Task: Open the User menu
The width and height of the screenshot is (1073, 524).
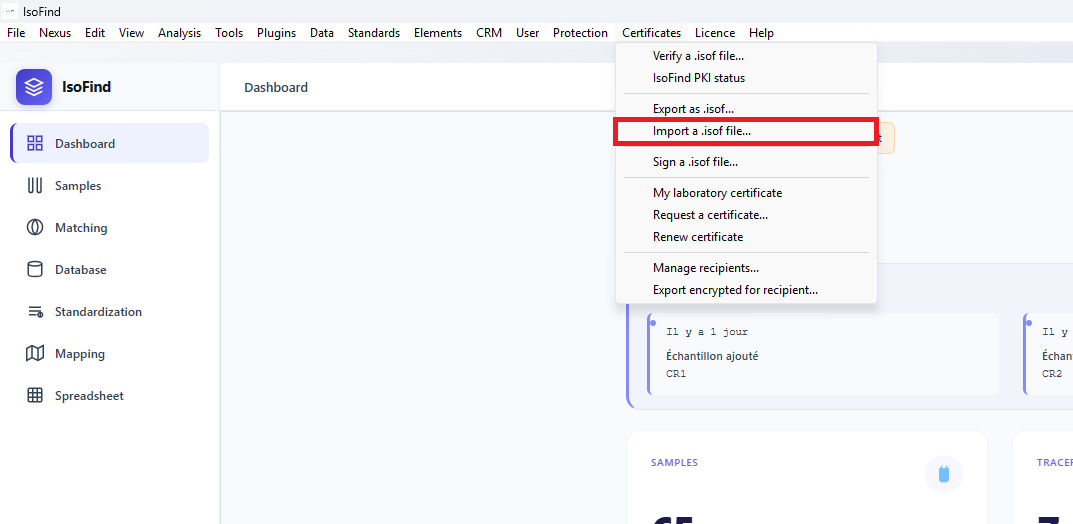Action: coord(528,33)
